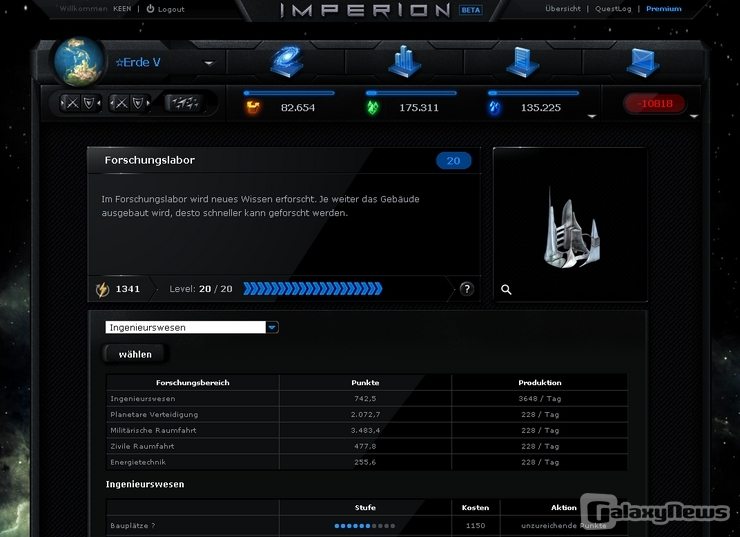Click the Logout link

pyautogui.click(x=165, y=9)
